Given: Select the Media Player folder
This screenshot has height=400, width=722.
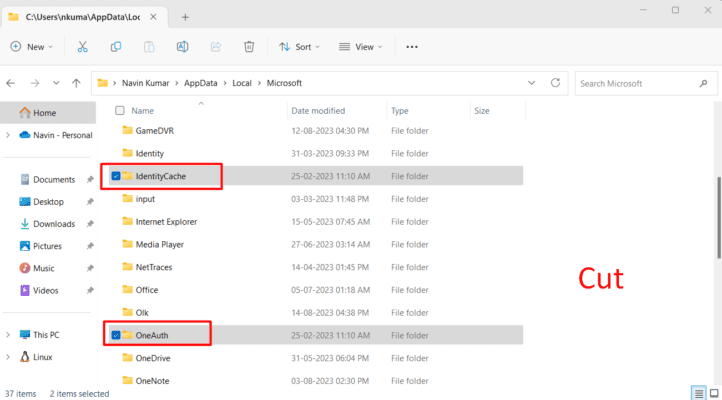Looking at the screenshot, I should click(x=159, y=244).
